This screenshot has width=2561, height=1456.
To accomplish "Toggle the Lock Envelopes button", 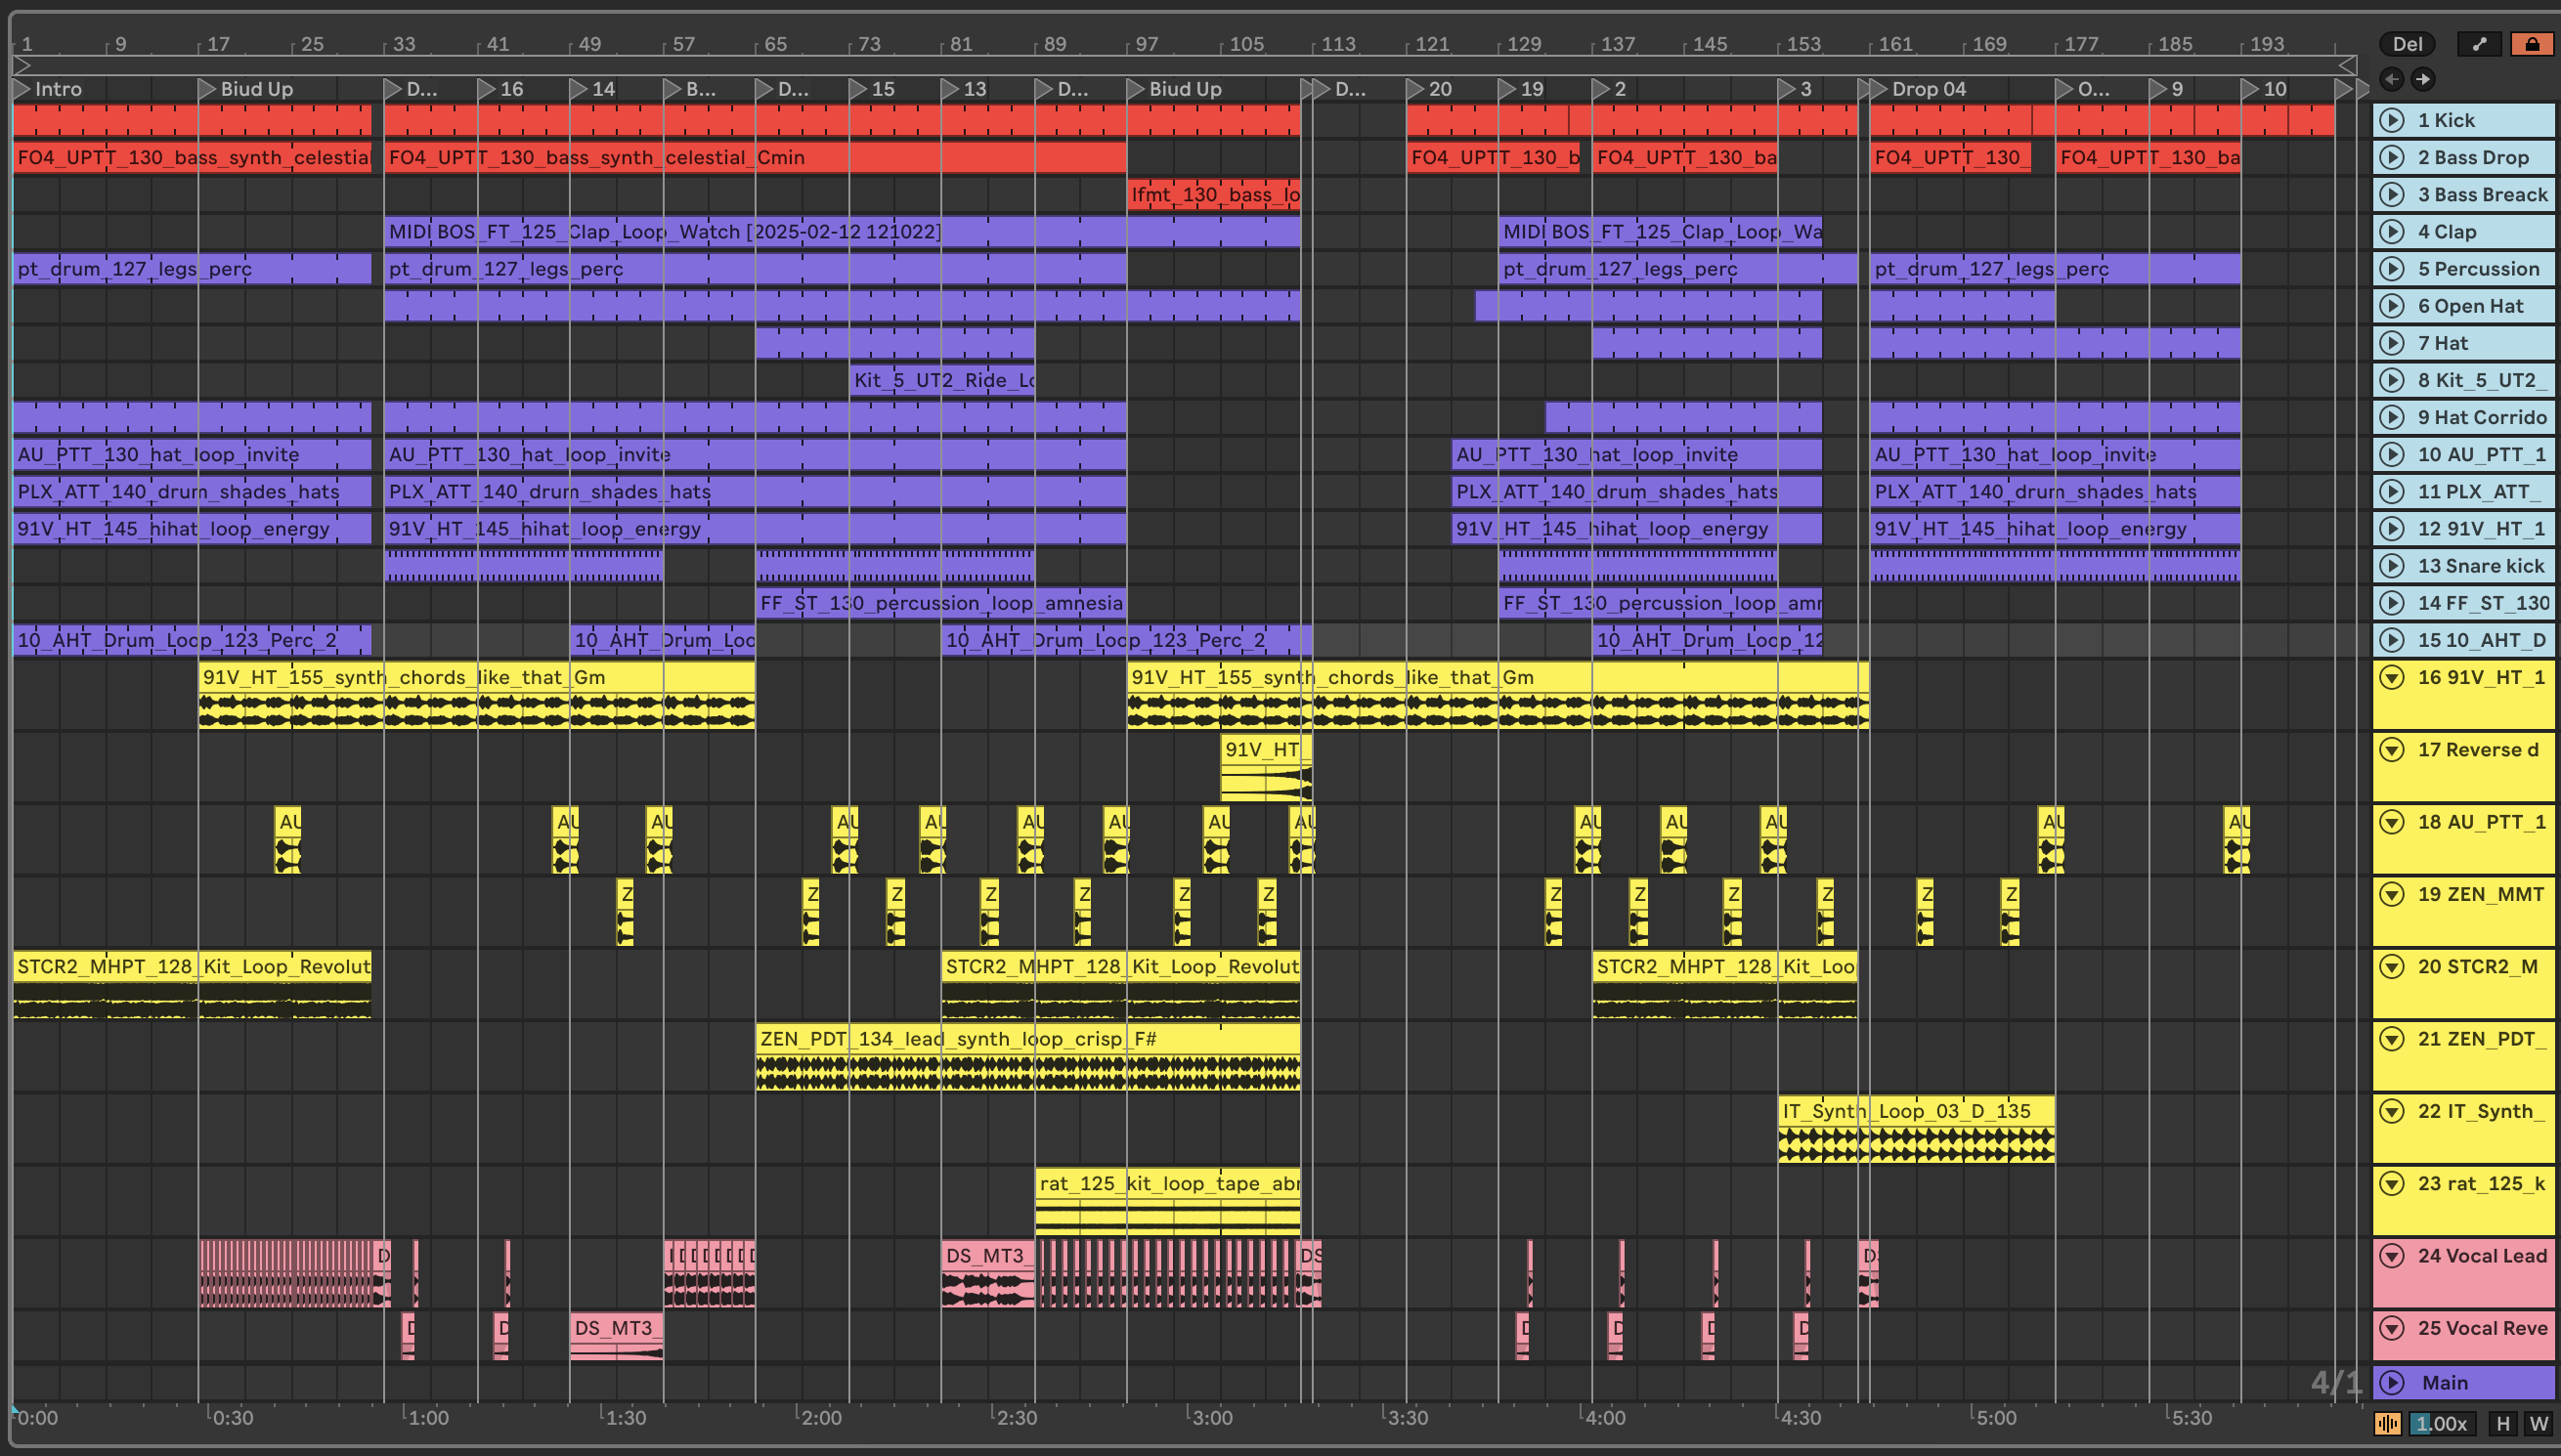I will 2532,44.
